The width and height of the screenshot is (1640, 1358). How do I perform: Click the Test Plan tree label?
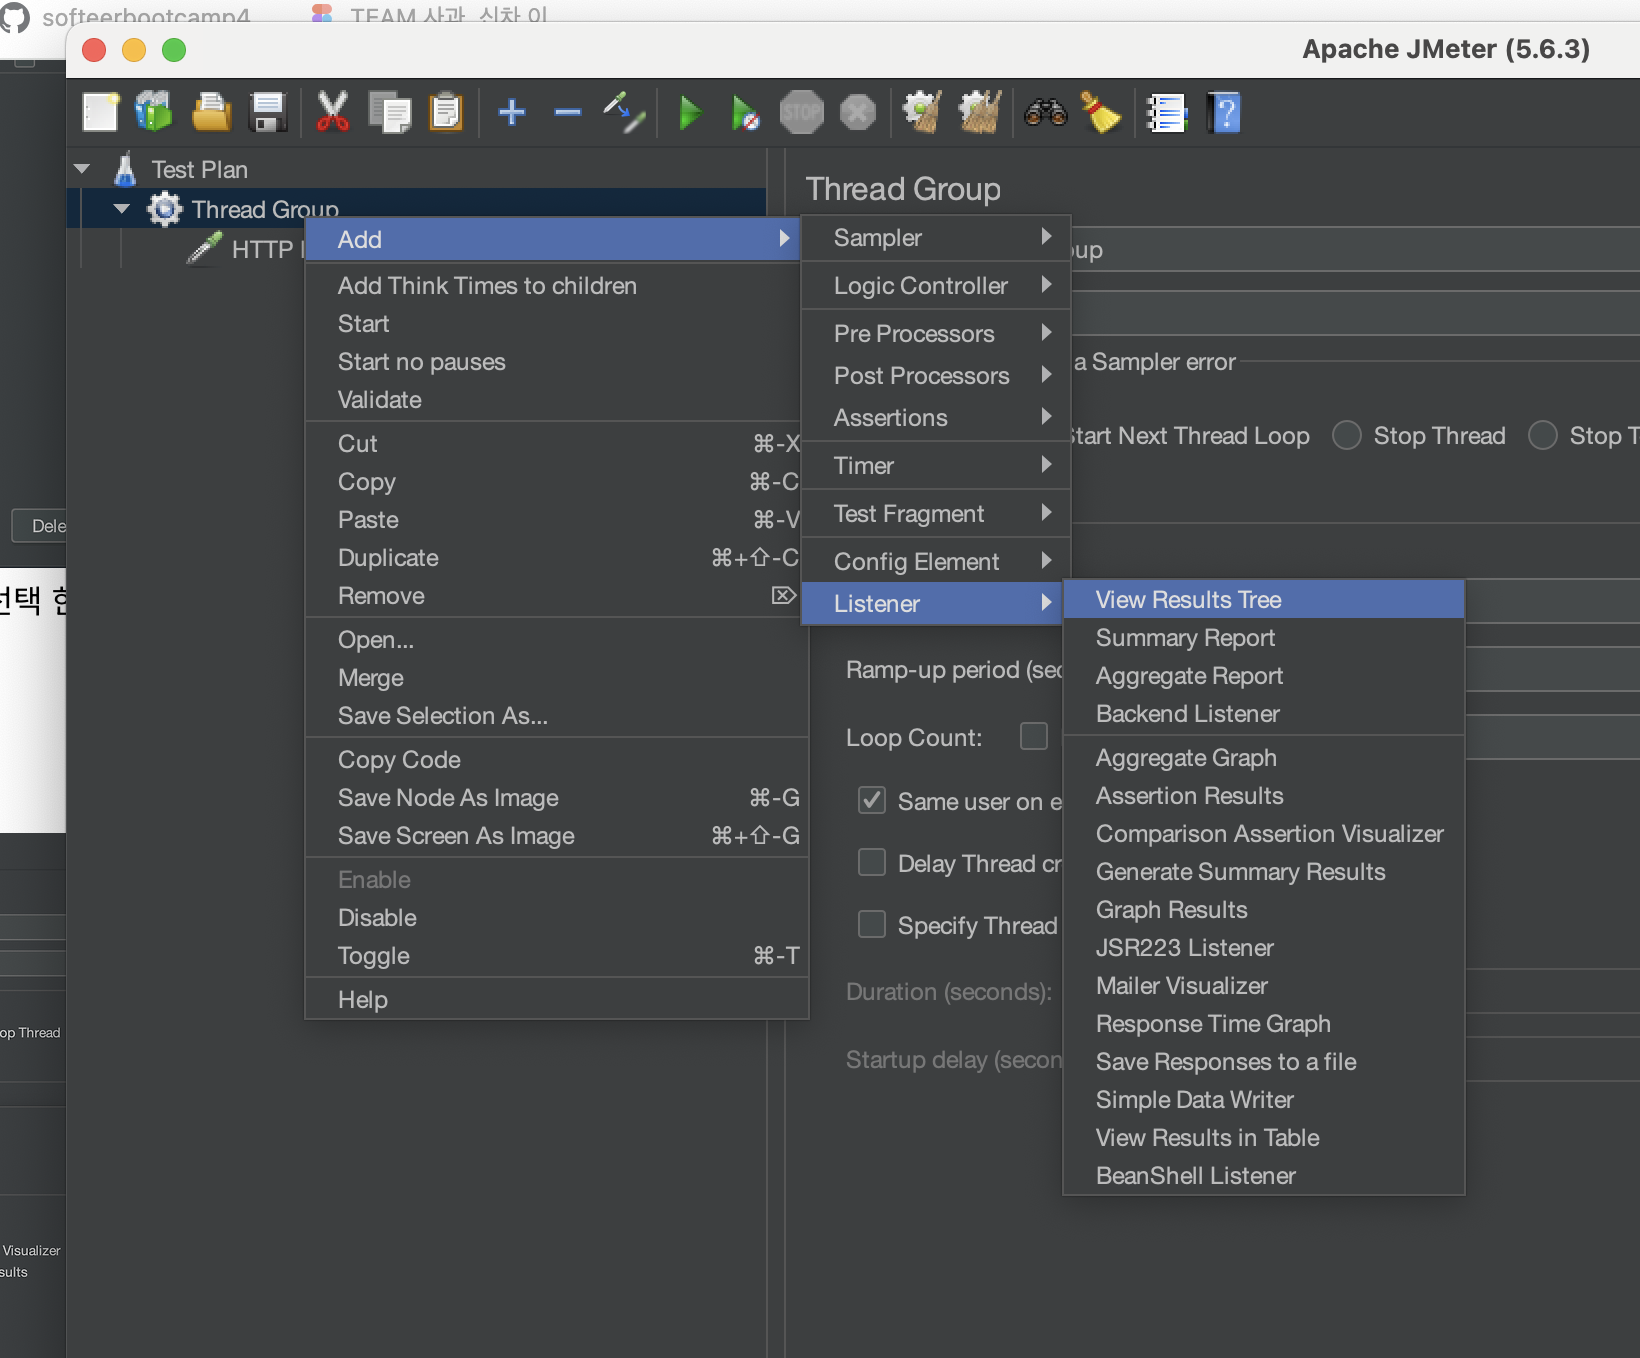pyautogui.click(x=200, y=169)
